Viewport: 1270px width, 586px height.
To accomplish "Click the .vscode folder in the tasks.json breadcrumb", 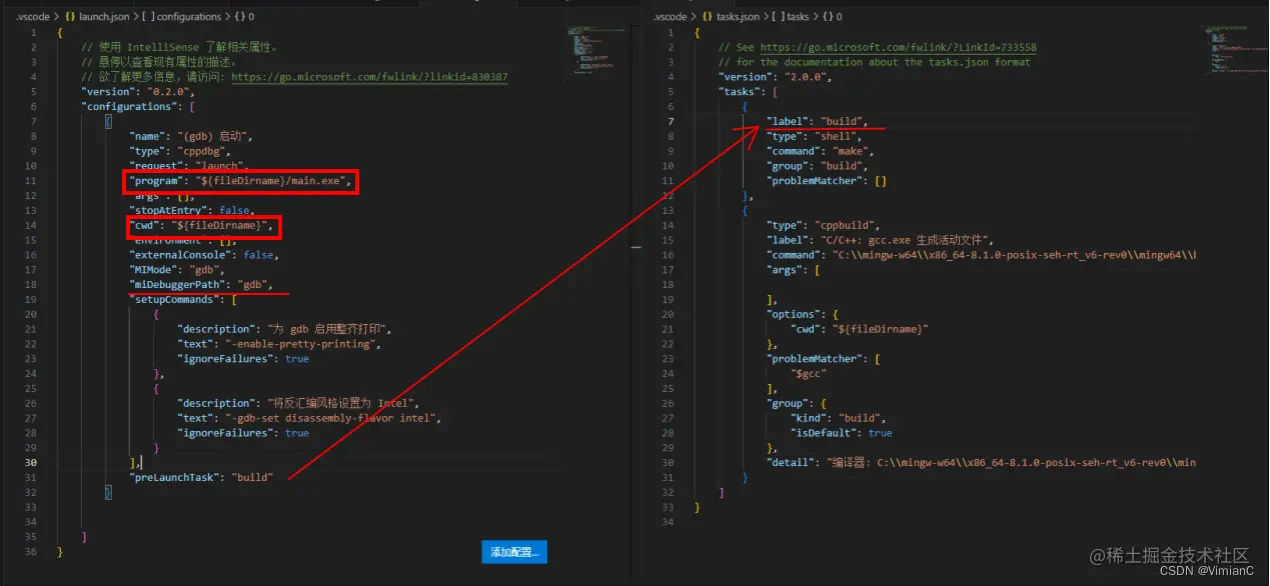I will tap(670, 17).
